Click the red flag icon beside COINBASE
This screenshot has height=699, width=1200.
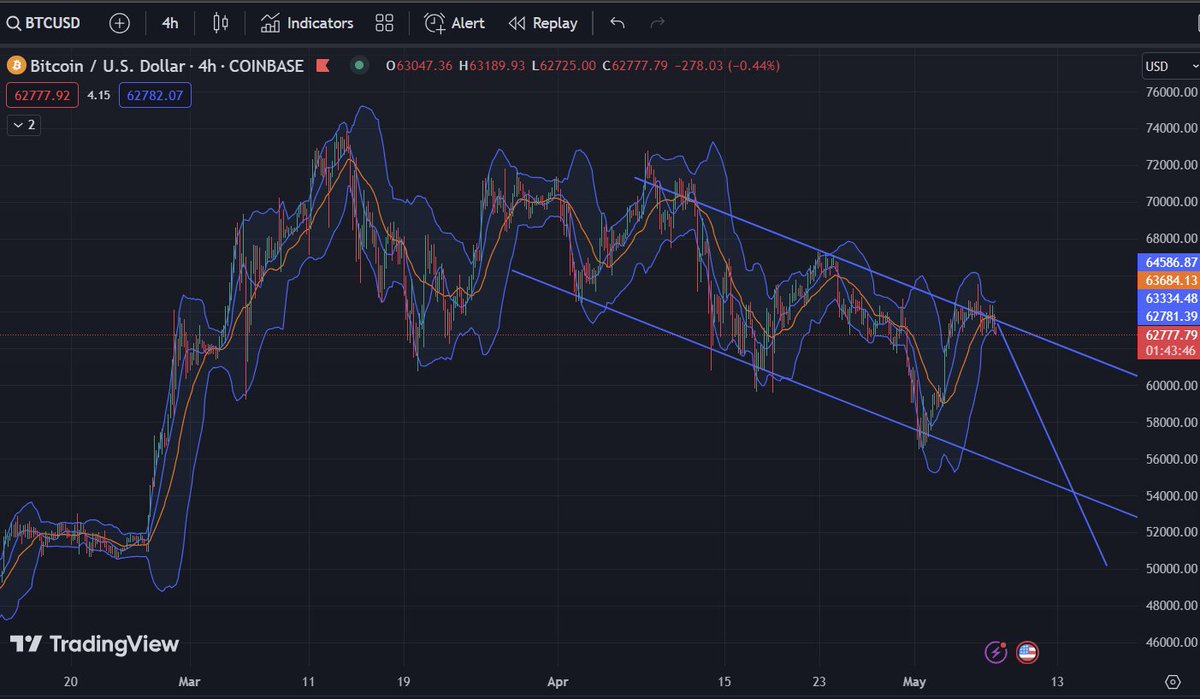(322, 66)
